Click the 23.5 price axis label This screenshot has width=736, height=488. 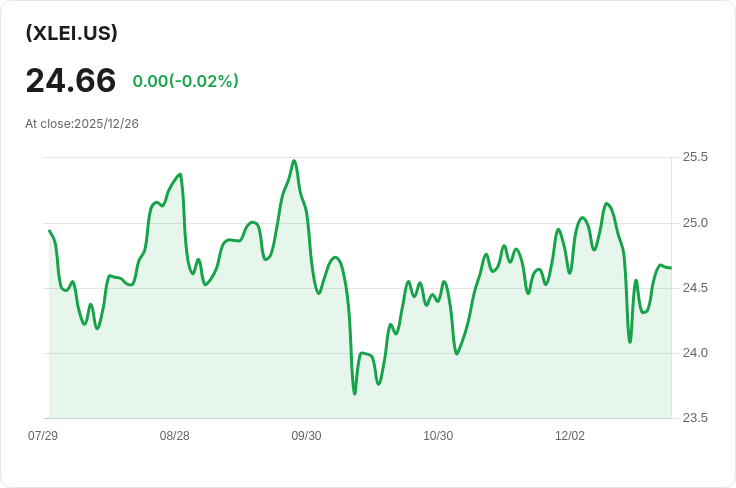pyautogui.click(x=695, y=418)
